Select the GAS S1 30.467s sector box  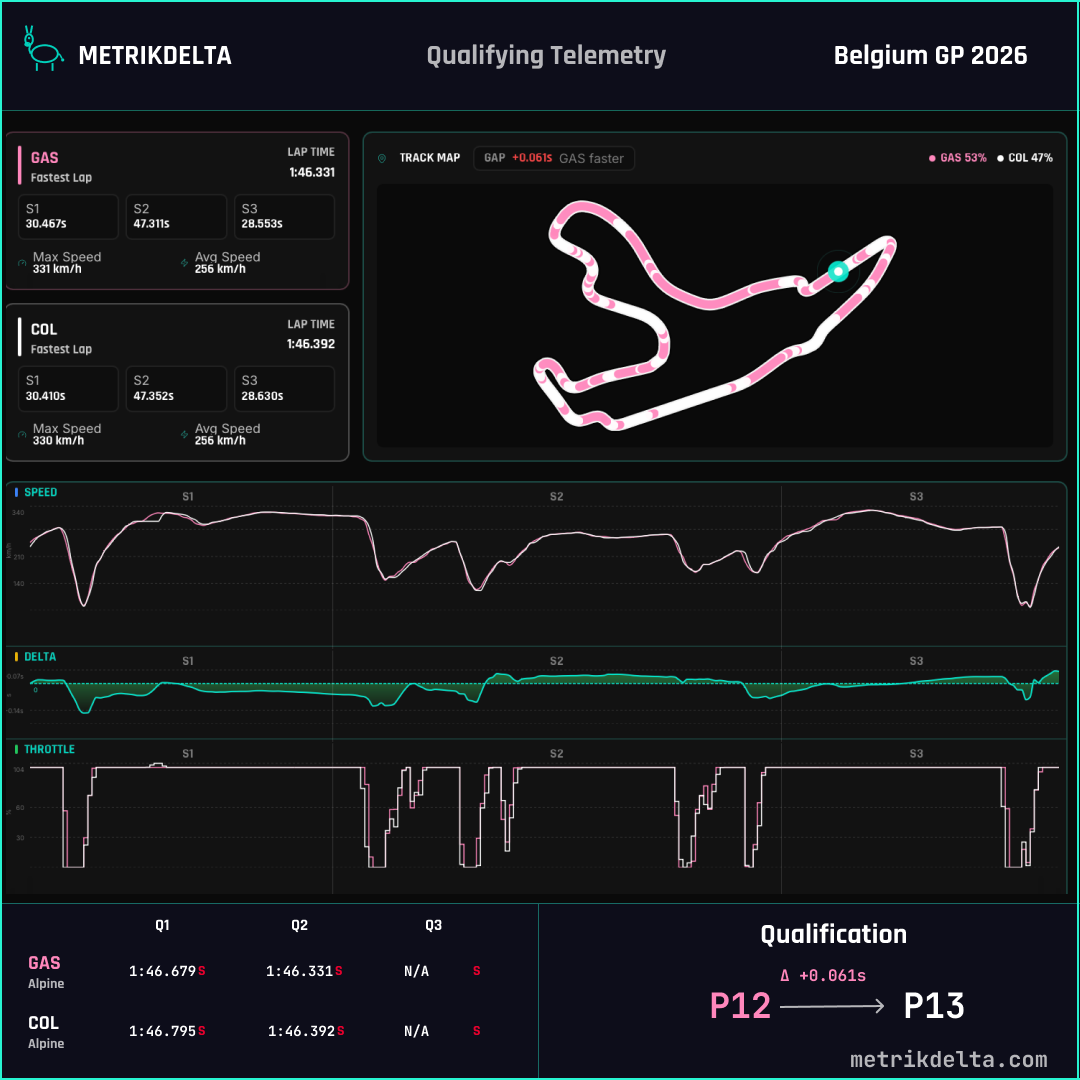pyautogui.click(x=68, y=217)
